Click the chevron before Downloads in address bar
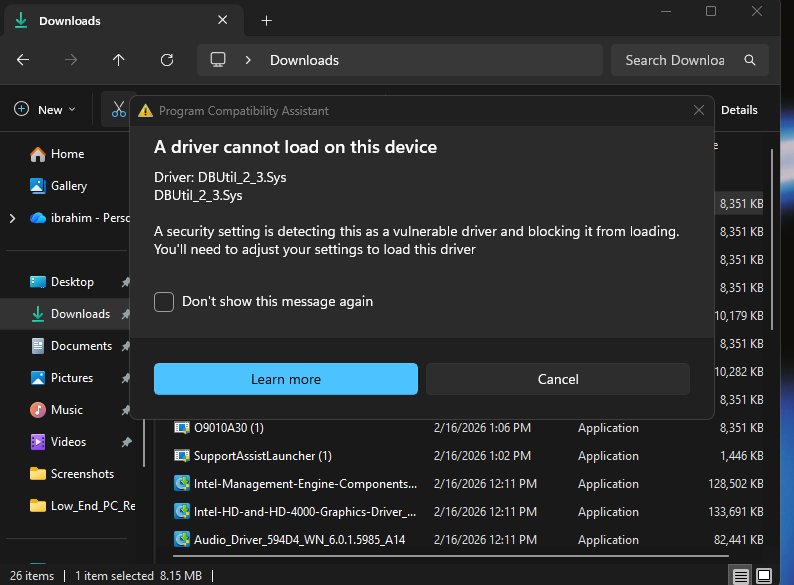This screenshot has width=794, height=585. pos(247,60)
